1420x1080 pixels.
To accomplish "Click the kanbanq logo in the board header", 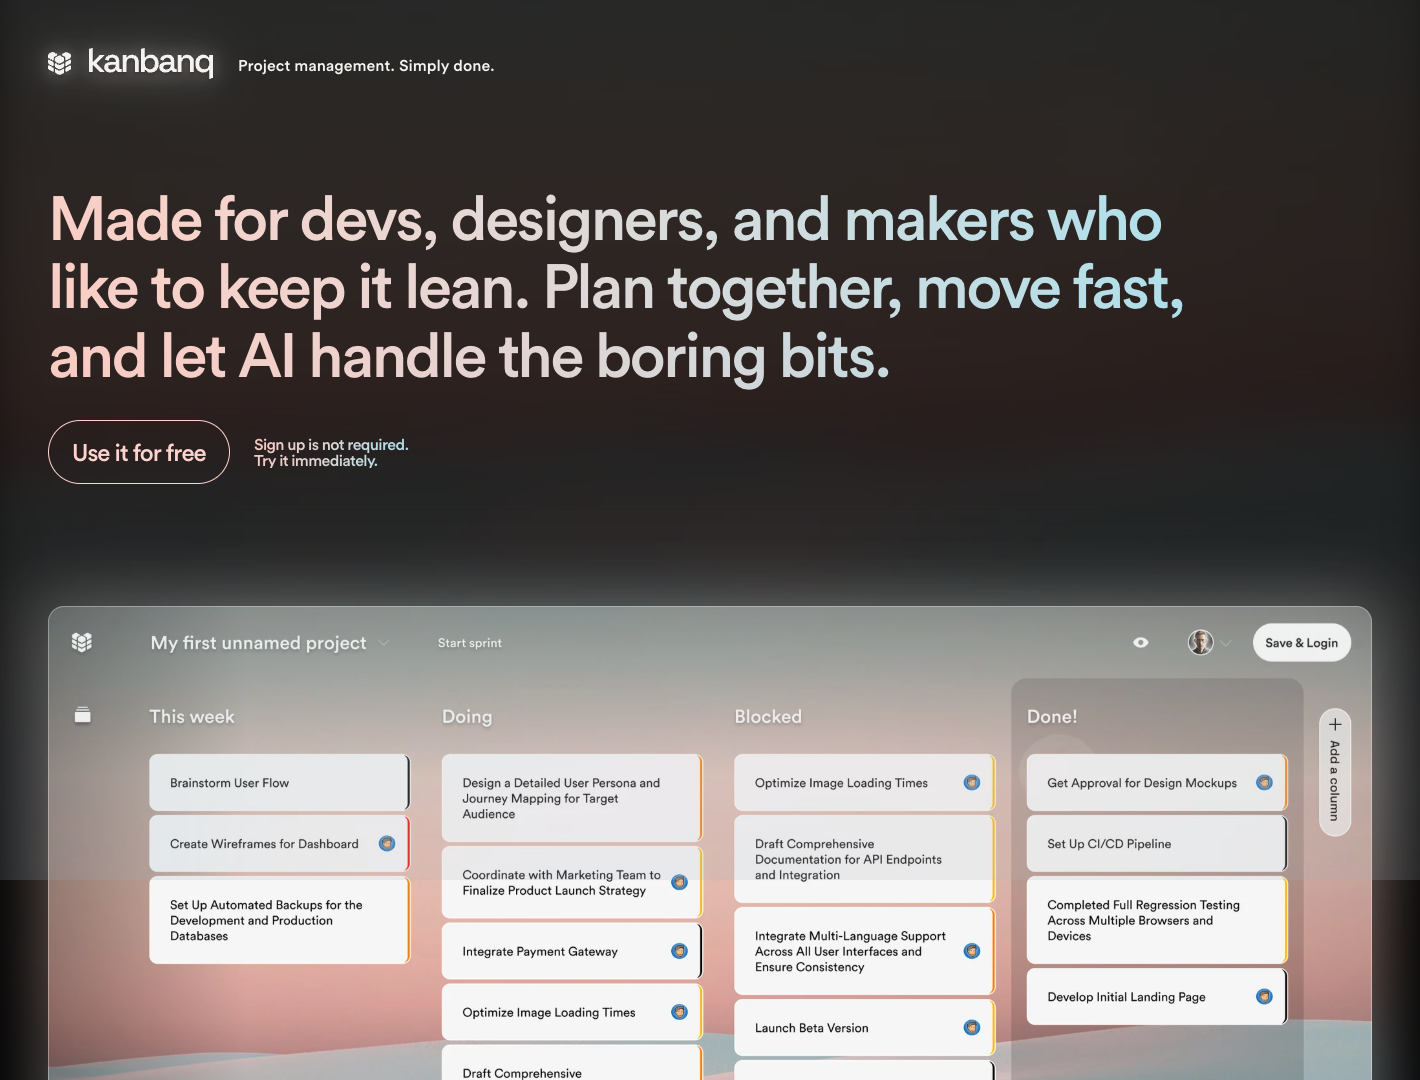I will pyautogui.click(x=81, y=642).
